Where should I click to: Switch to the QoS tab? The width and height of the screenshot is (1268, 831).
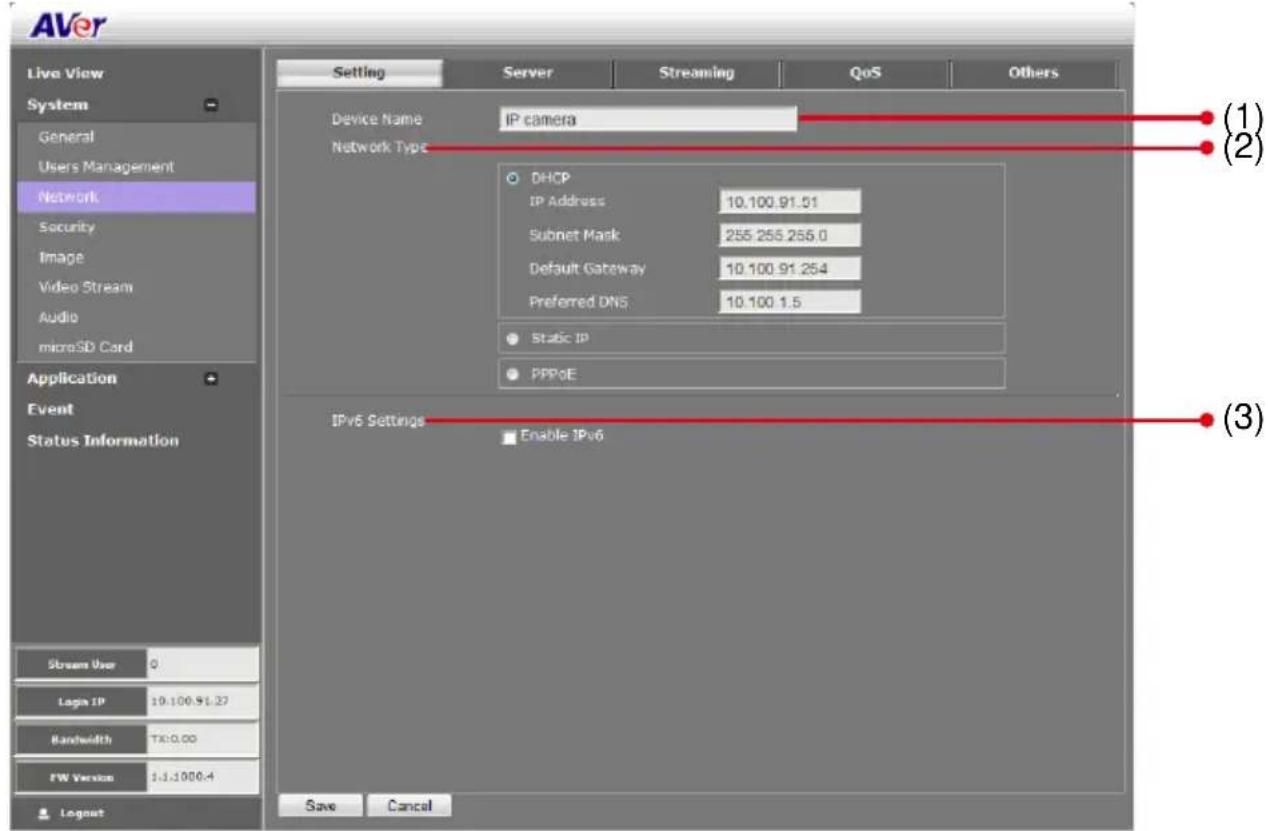pos(865,72)
